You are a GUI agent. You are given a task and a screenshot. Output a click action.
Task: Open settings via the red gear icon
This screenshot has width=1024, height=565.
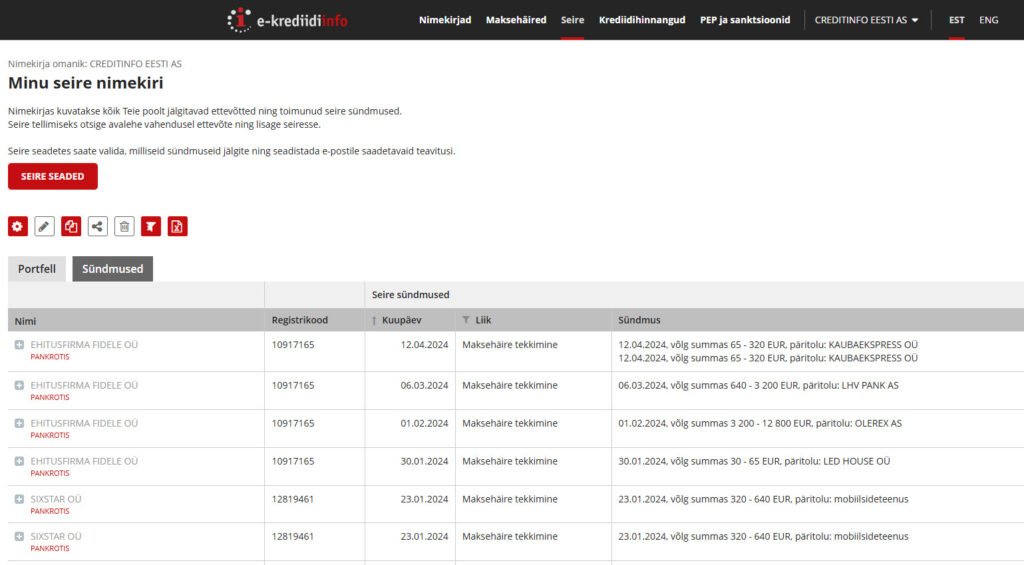18,227
